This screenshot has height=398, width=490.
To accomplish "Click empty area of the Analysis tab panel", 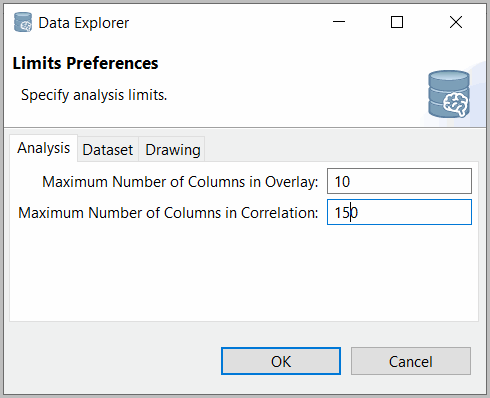I will click(244, 273).
